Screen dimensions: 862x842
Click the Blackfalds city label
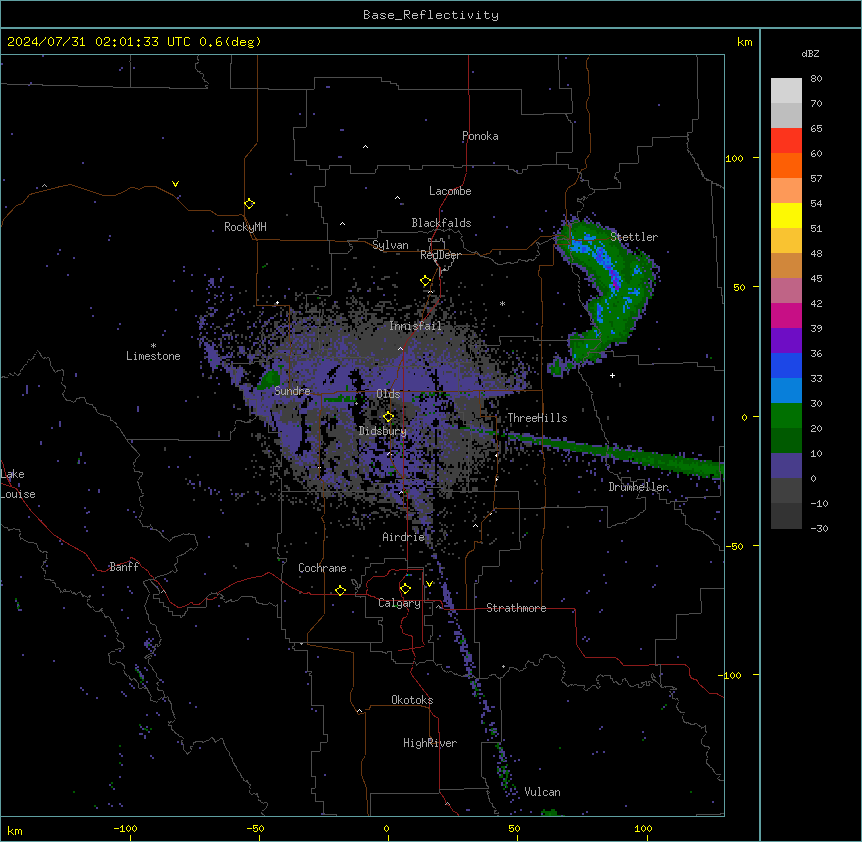(x=441, y=223)
